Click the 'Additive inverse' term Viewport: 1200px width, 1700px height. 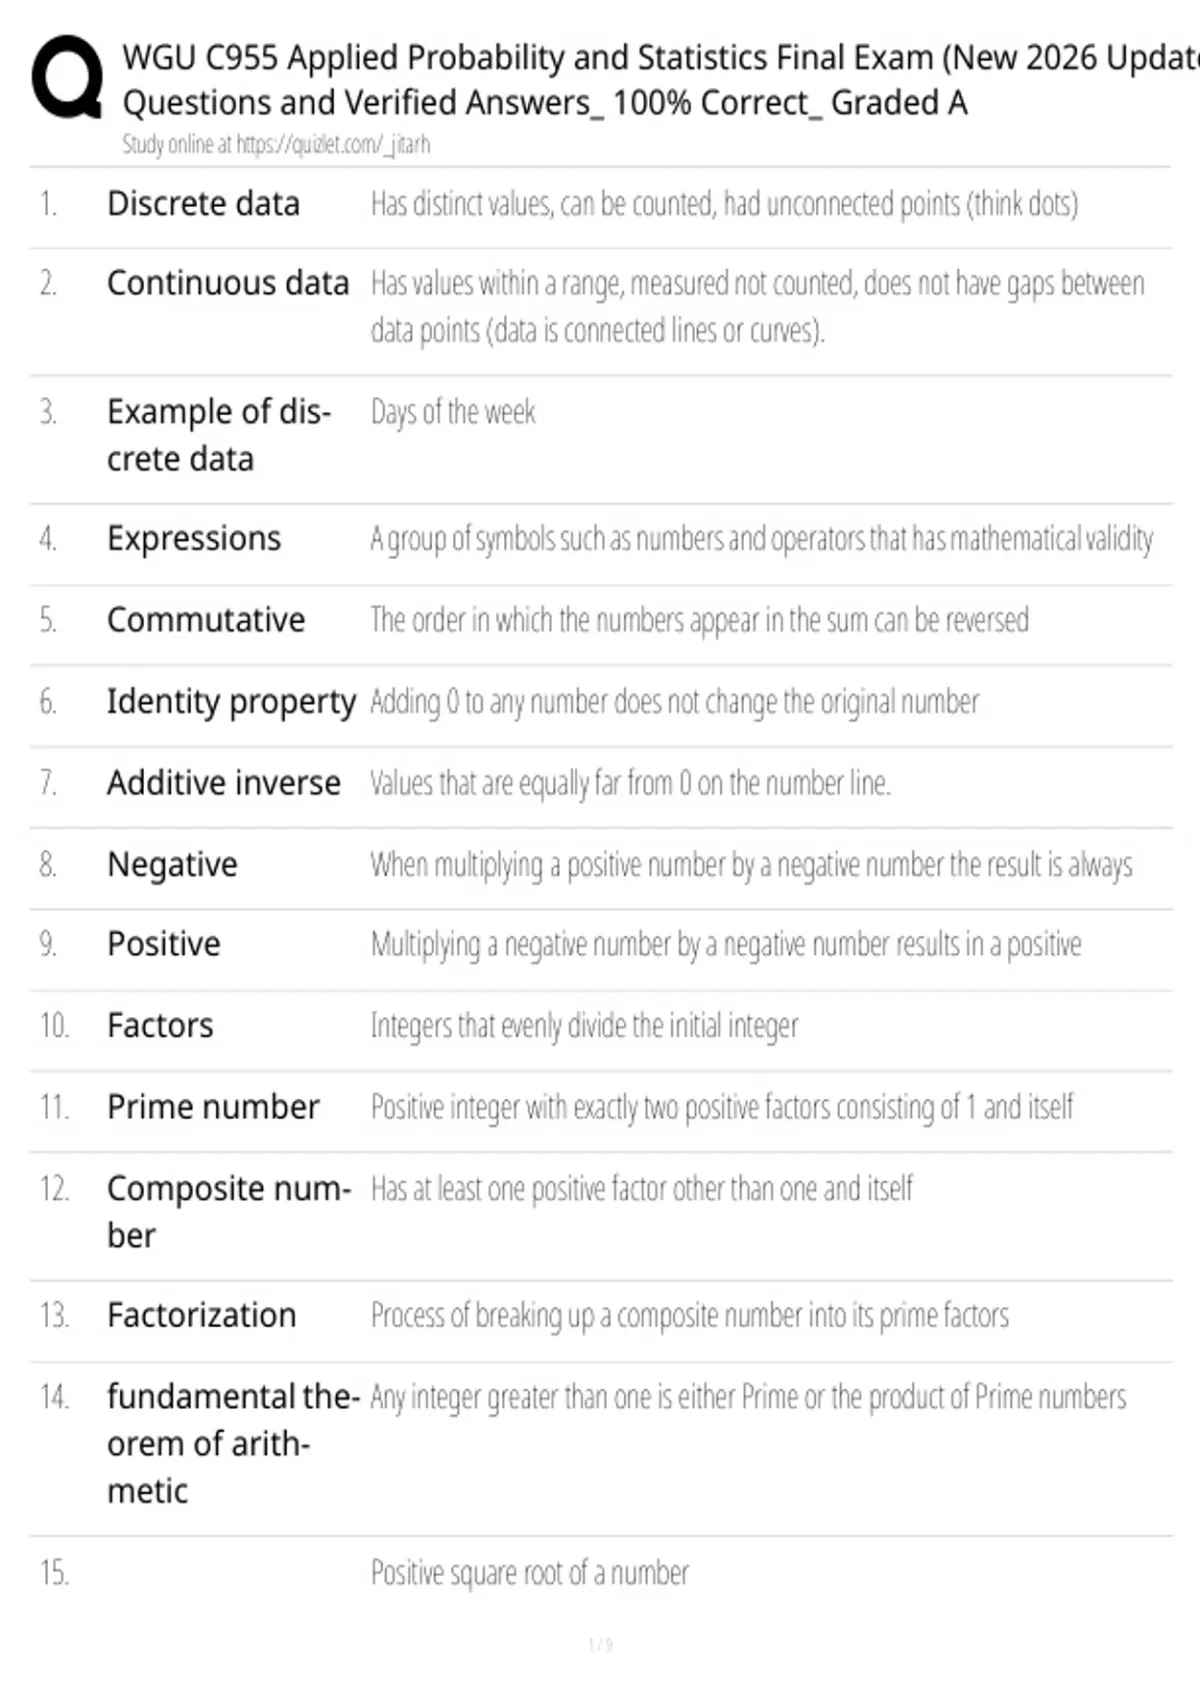[224, 783]
